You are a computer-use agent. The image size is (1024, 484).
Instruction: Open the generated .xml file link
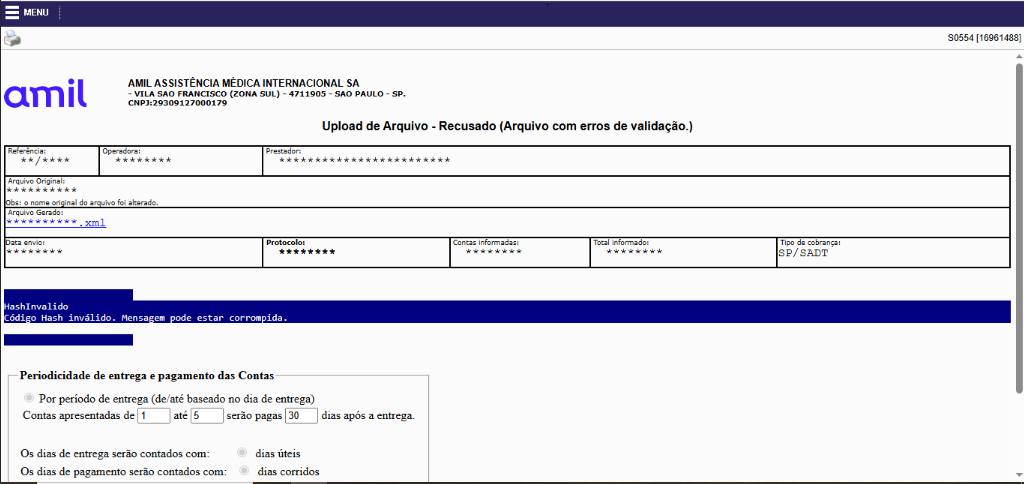point(56,223)
